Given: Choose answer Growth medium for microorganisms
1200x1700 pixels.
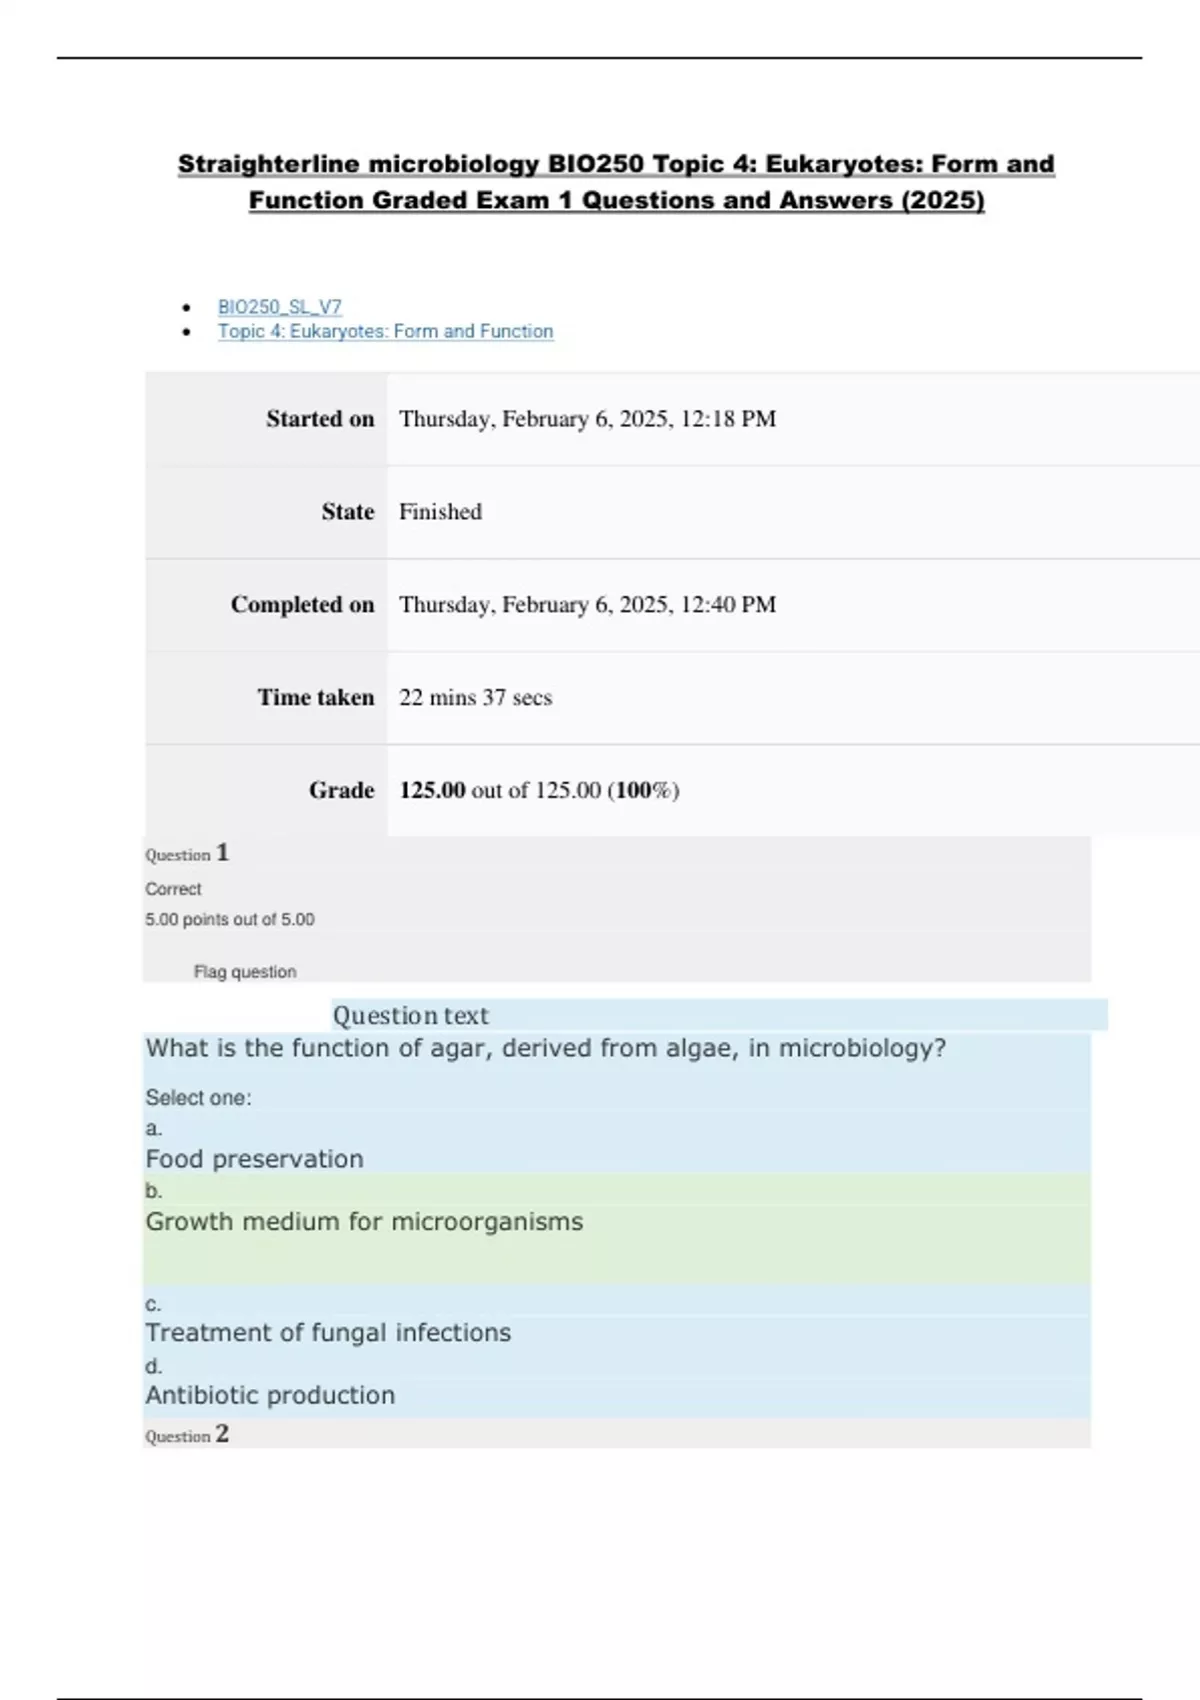Looking at the screenshot, I should tap(364, 1221).
